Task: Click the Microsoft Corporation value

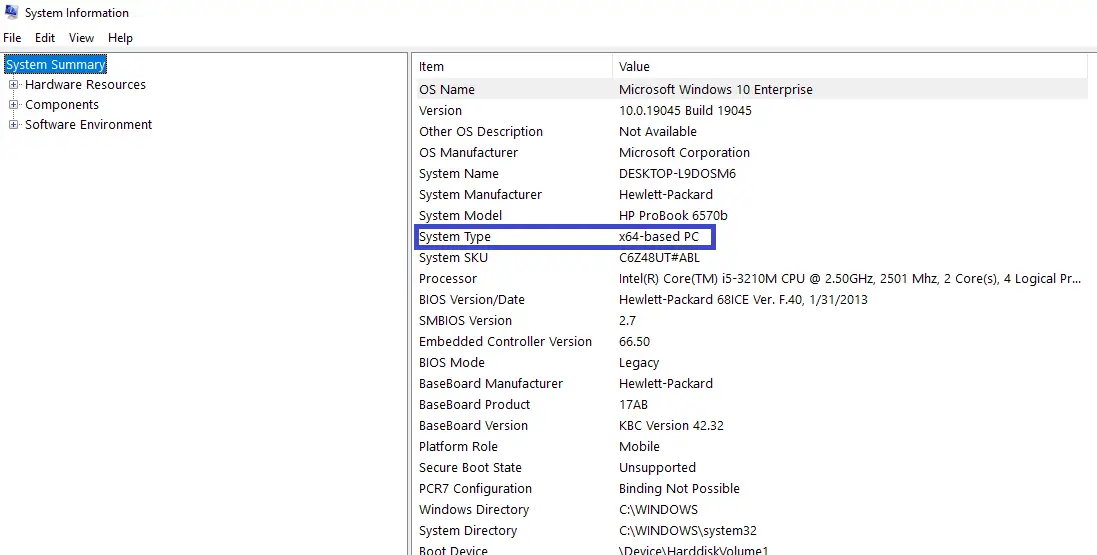Action: [684, 153]
